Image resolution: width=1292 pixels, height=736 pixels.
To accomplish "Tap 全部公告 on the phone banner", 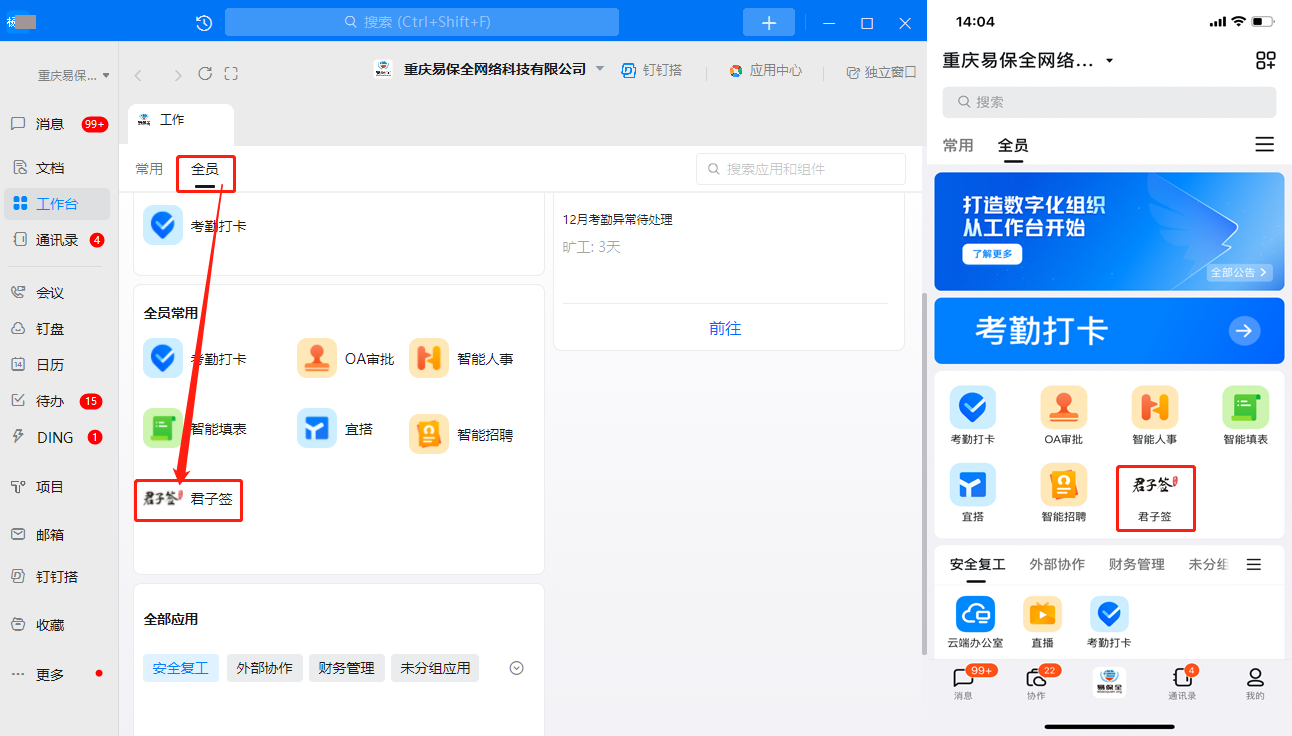I will tap(1240, 272).
